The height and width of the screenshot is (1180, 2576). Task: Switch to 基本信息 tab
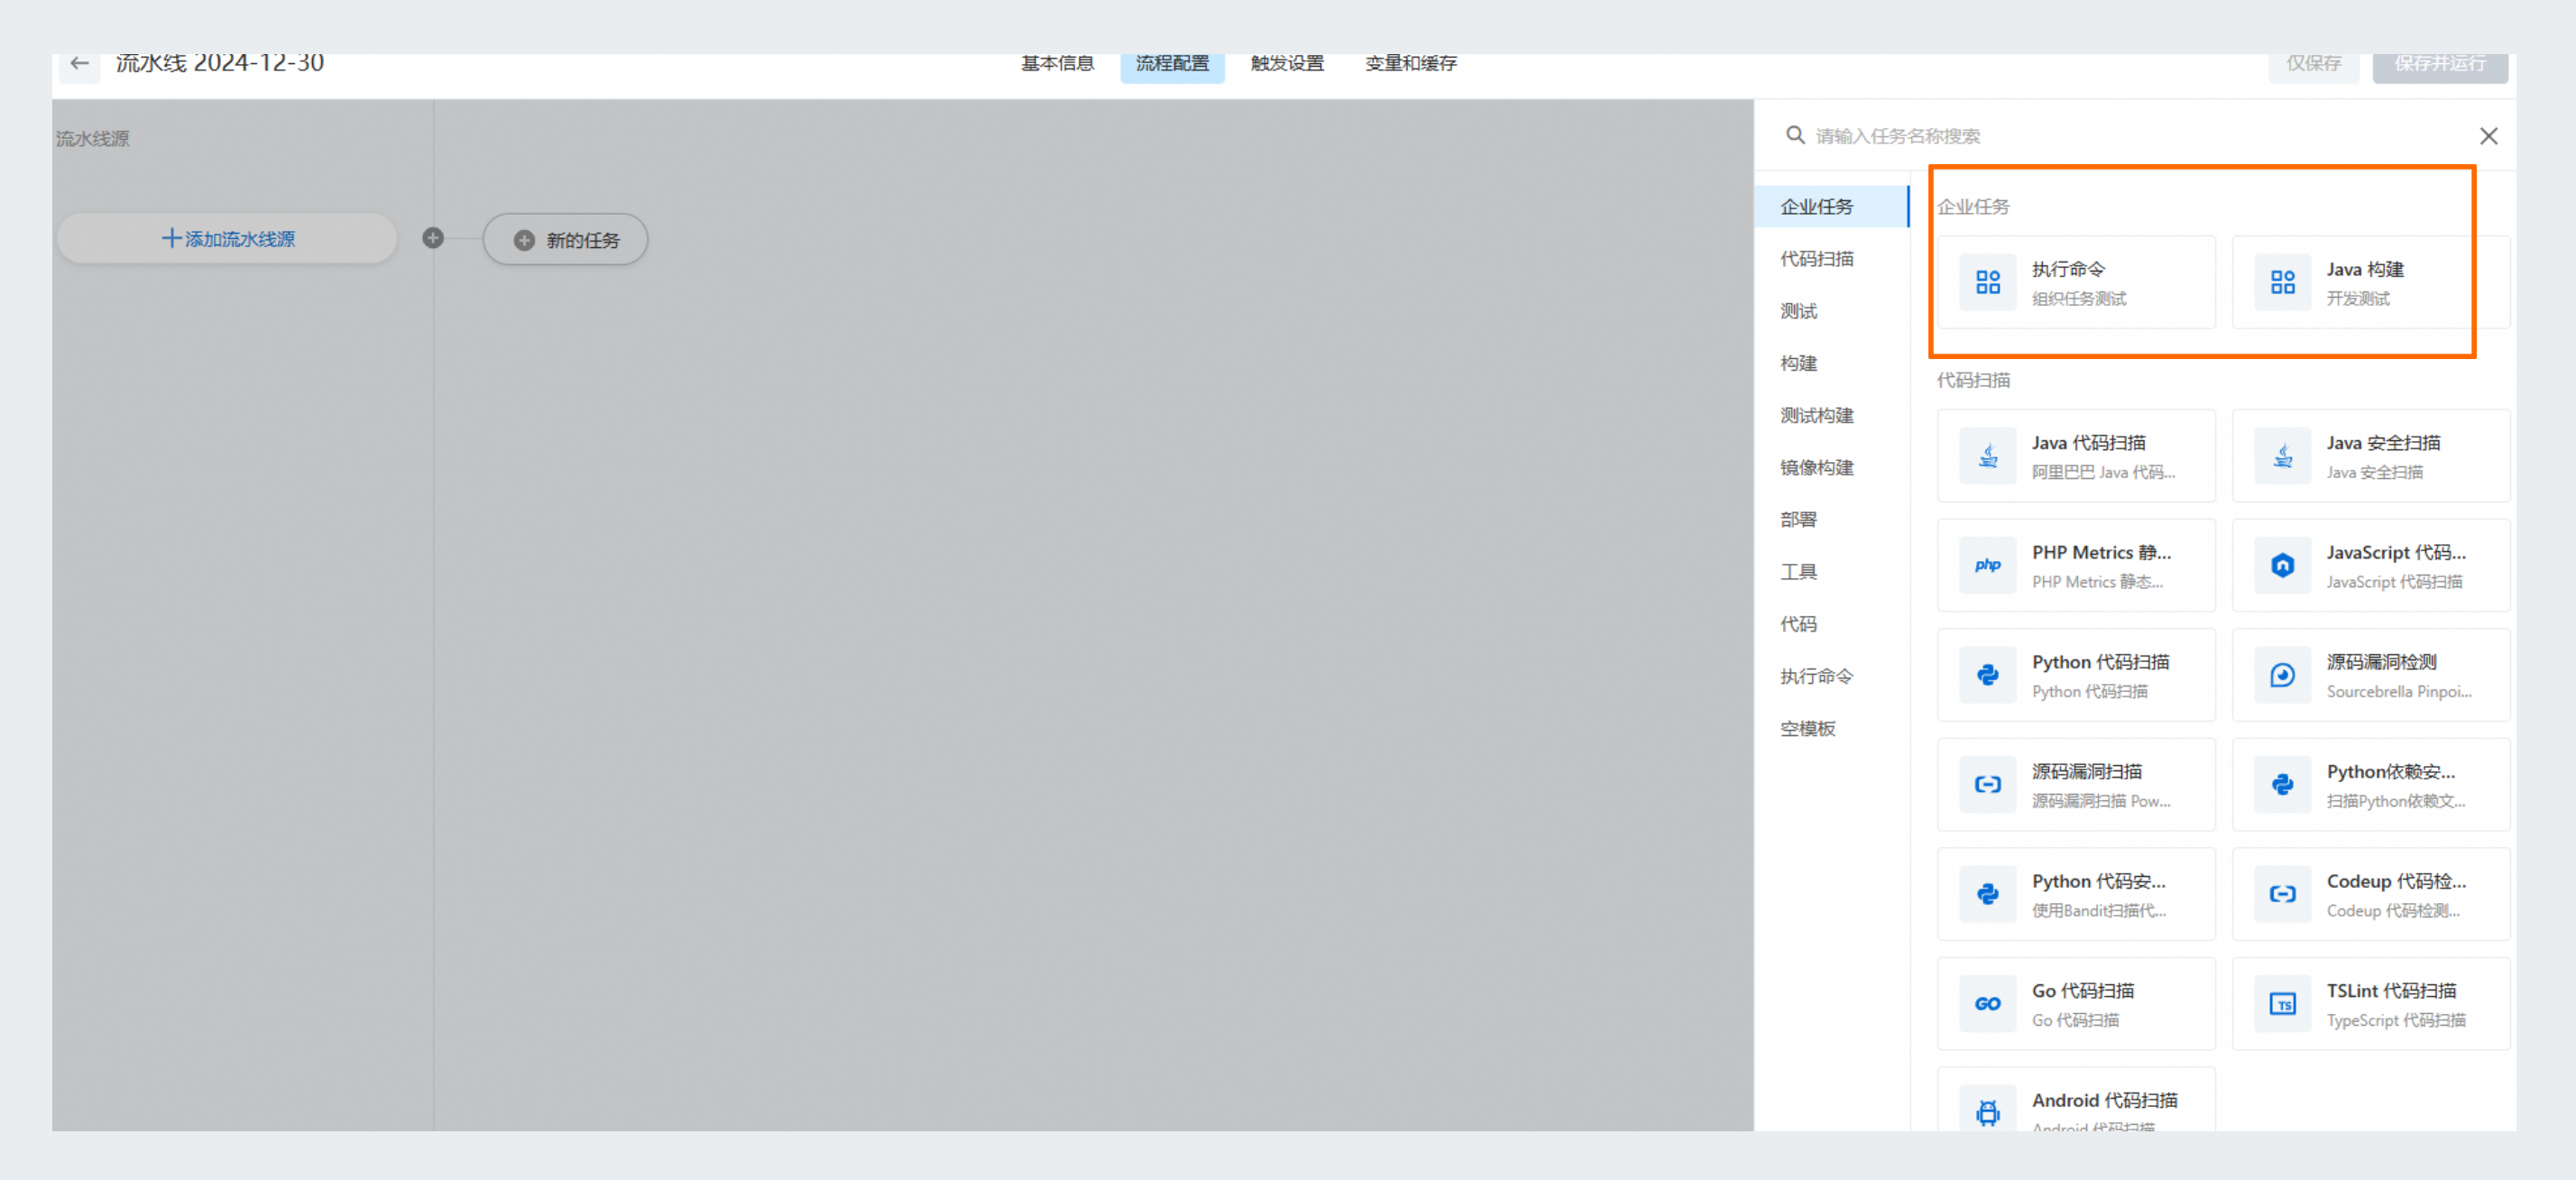[x=1057, y=63]
